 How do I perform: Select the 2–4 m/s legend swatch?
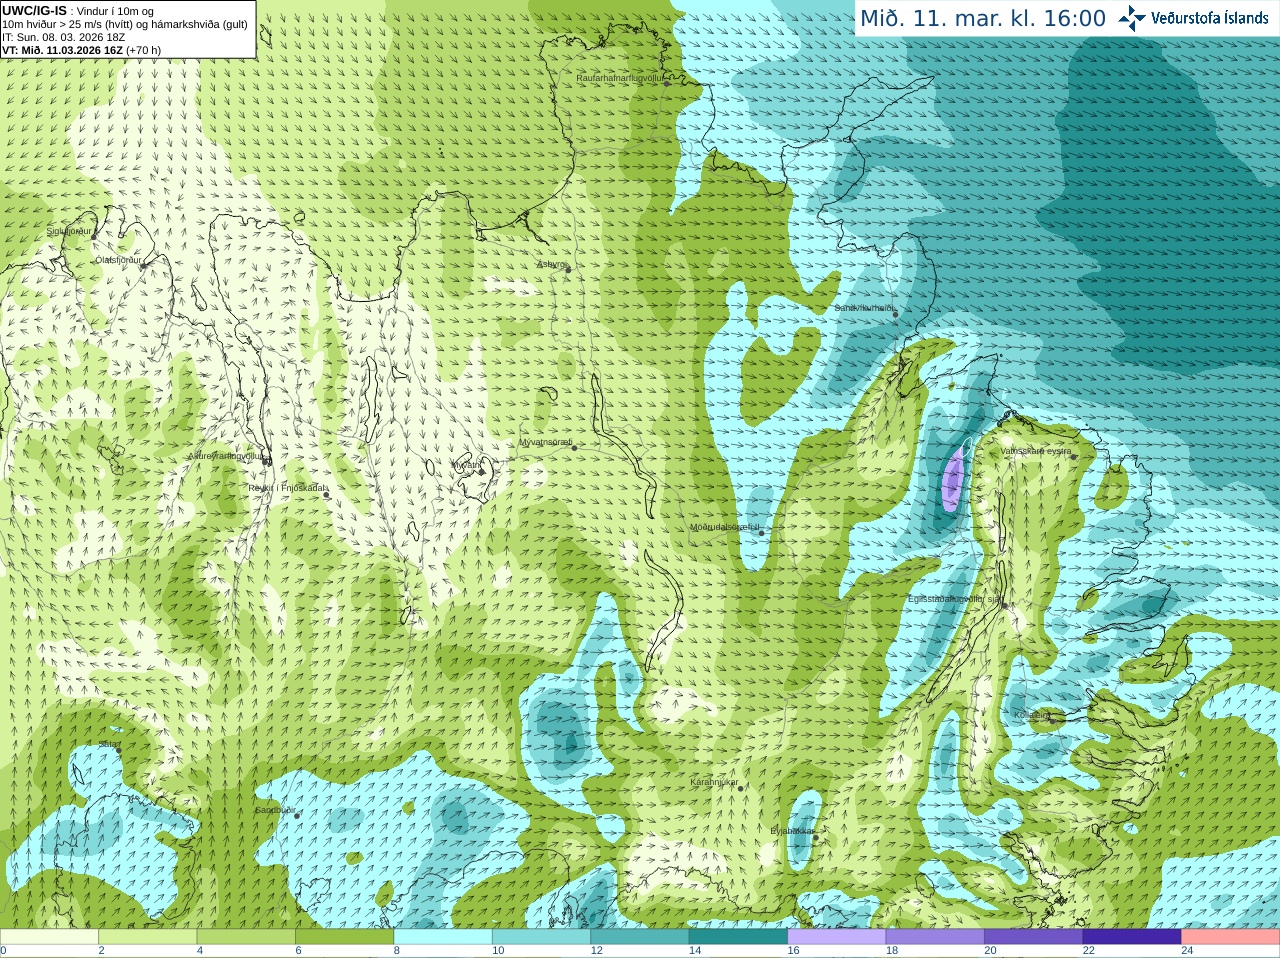pos(148,937)
